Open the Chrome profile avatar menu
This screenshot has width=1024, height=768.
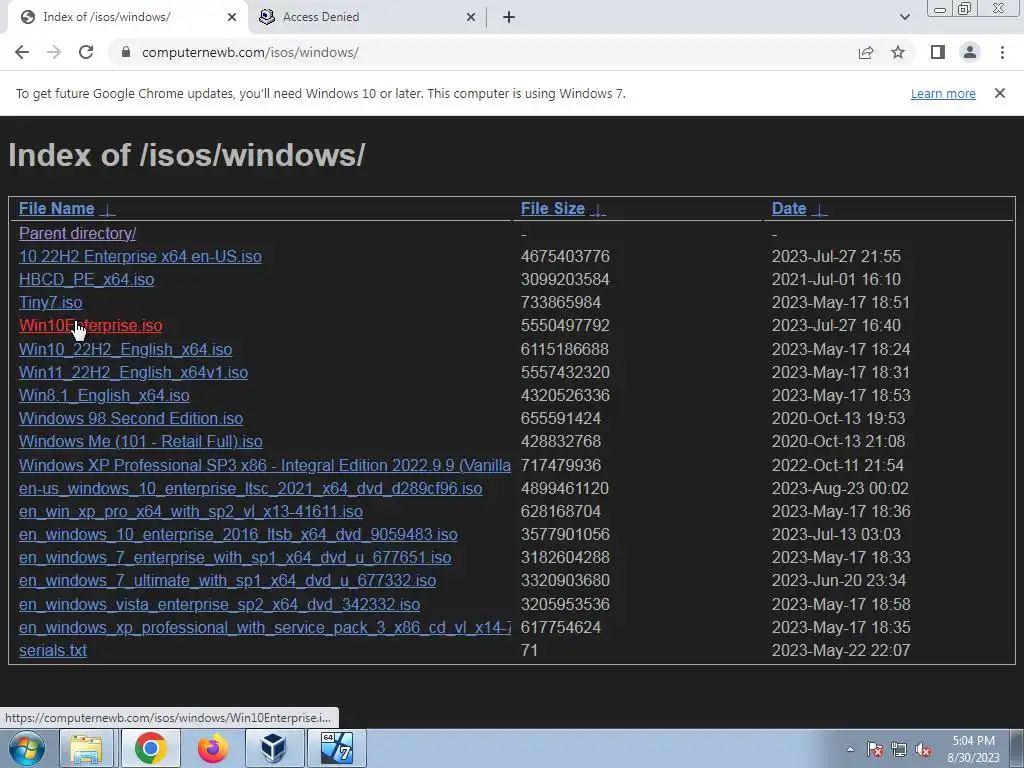(970, 52)
